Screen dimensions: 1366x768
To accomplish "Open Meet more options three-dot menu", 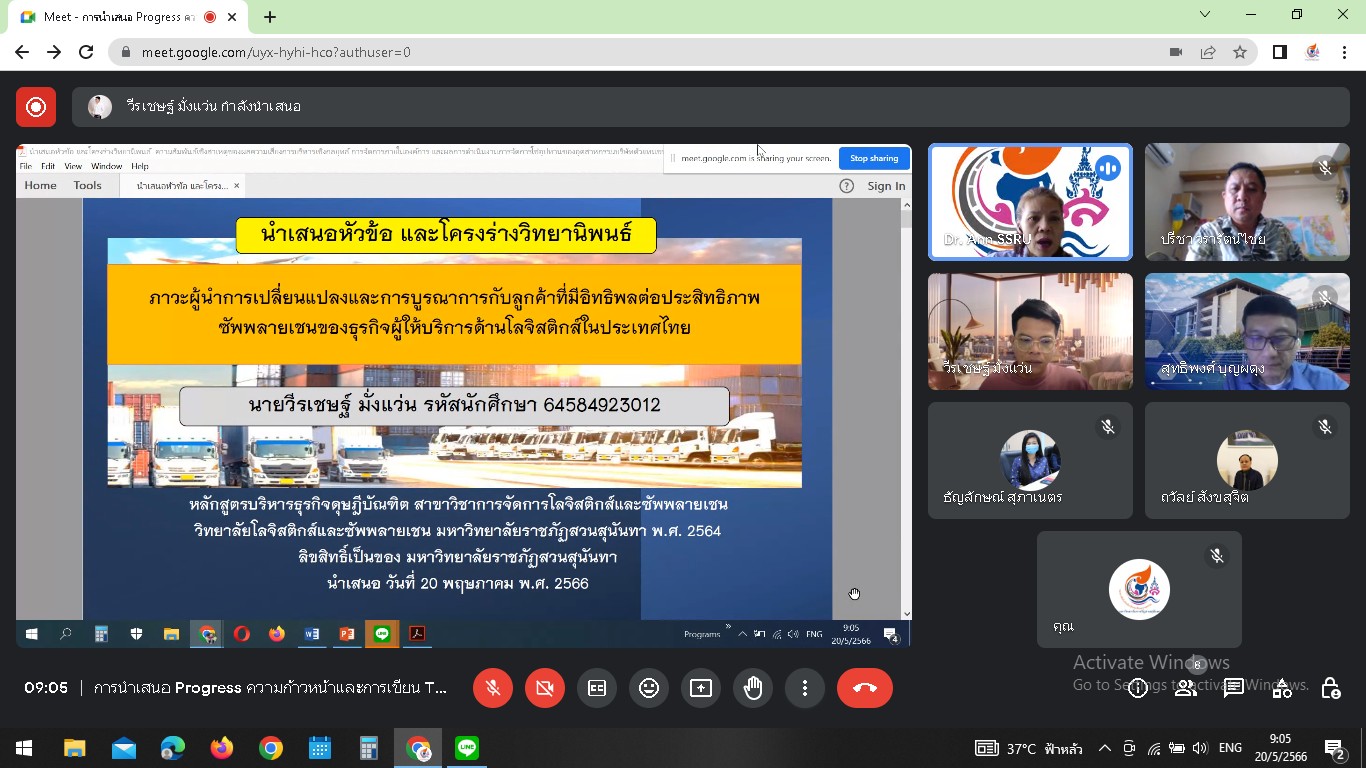I will [x=805, y=688].
